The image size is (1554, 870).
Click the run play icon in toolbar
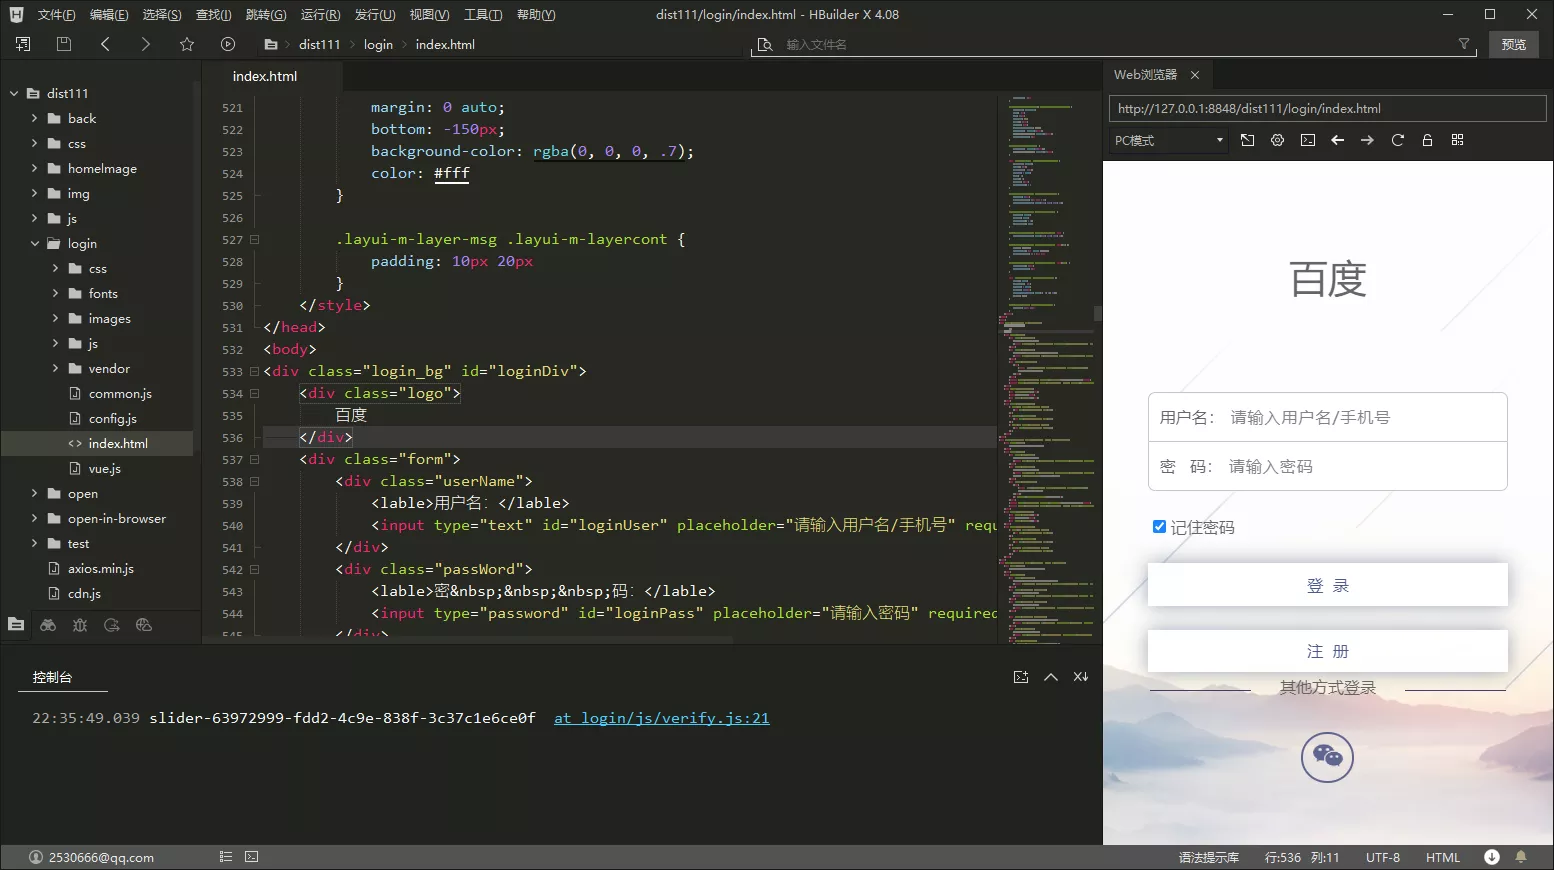228,44
